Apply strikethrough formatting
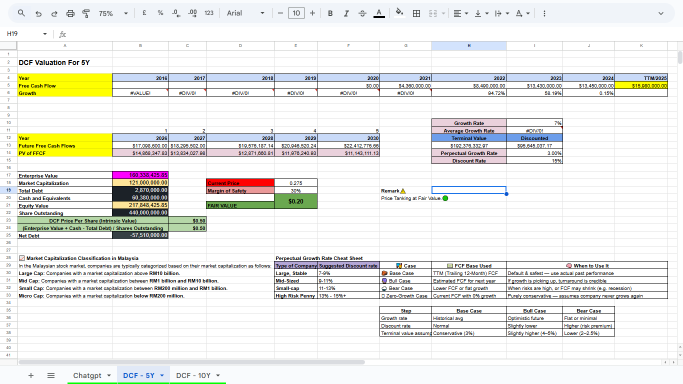 tap(362, 13)
